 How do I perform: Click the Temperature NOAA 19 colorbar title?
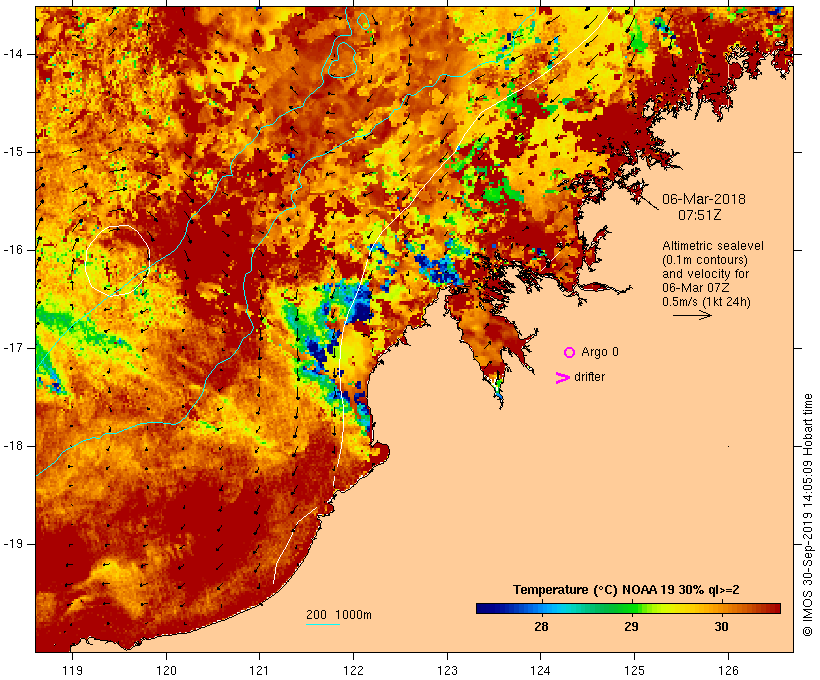(626, 590)
